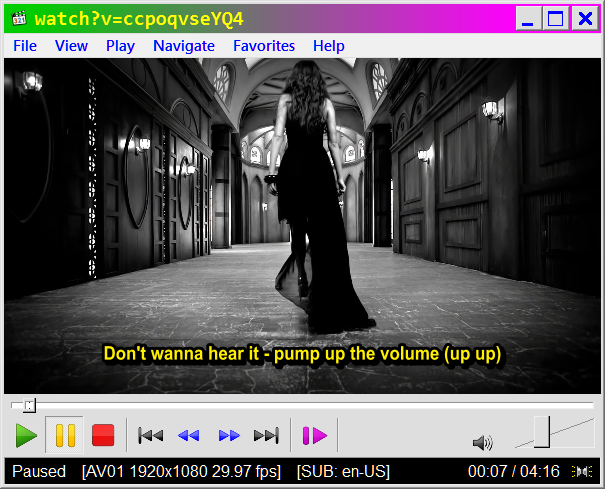605x489 pixels.
Task: Skip to the previous track icon
Action: point(150,436)
